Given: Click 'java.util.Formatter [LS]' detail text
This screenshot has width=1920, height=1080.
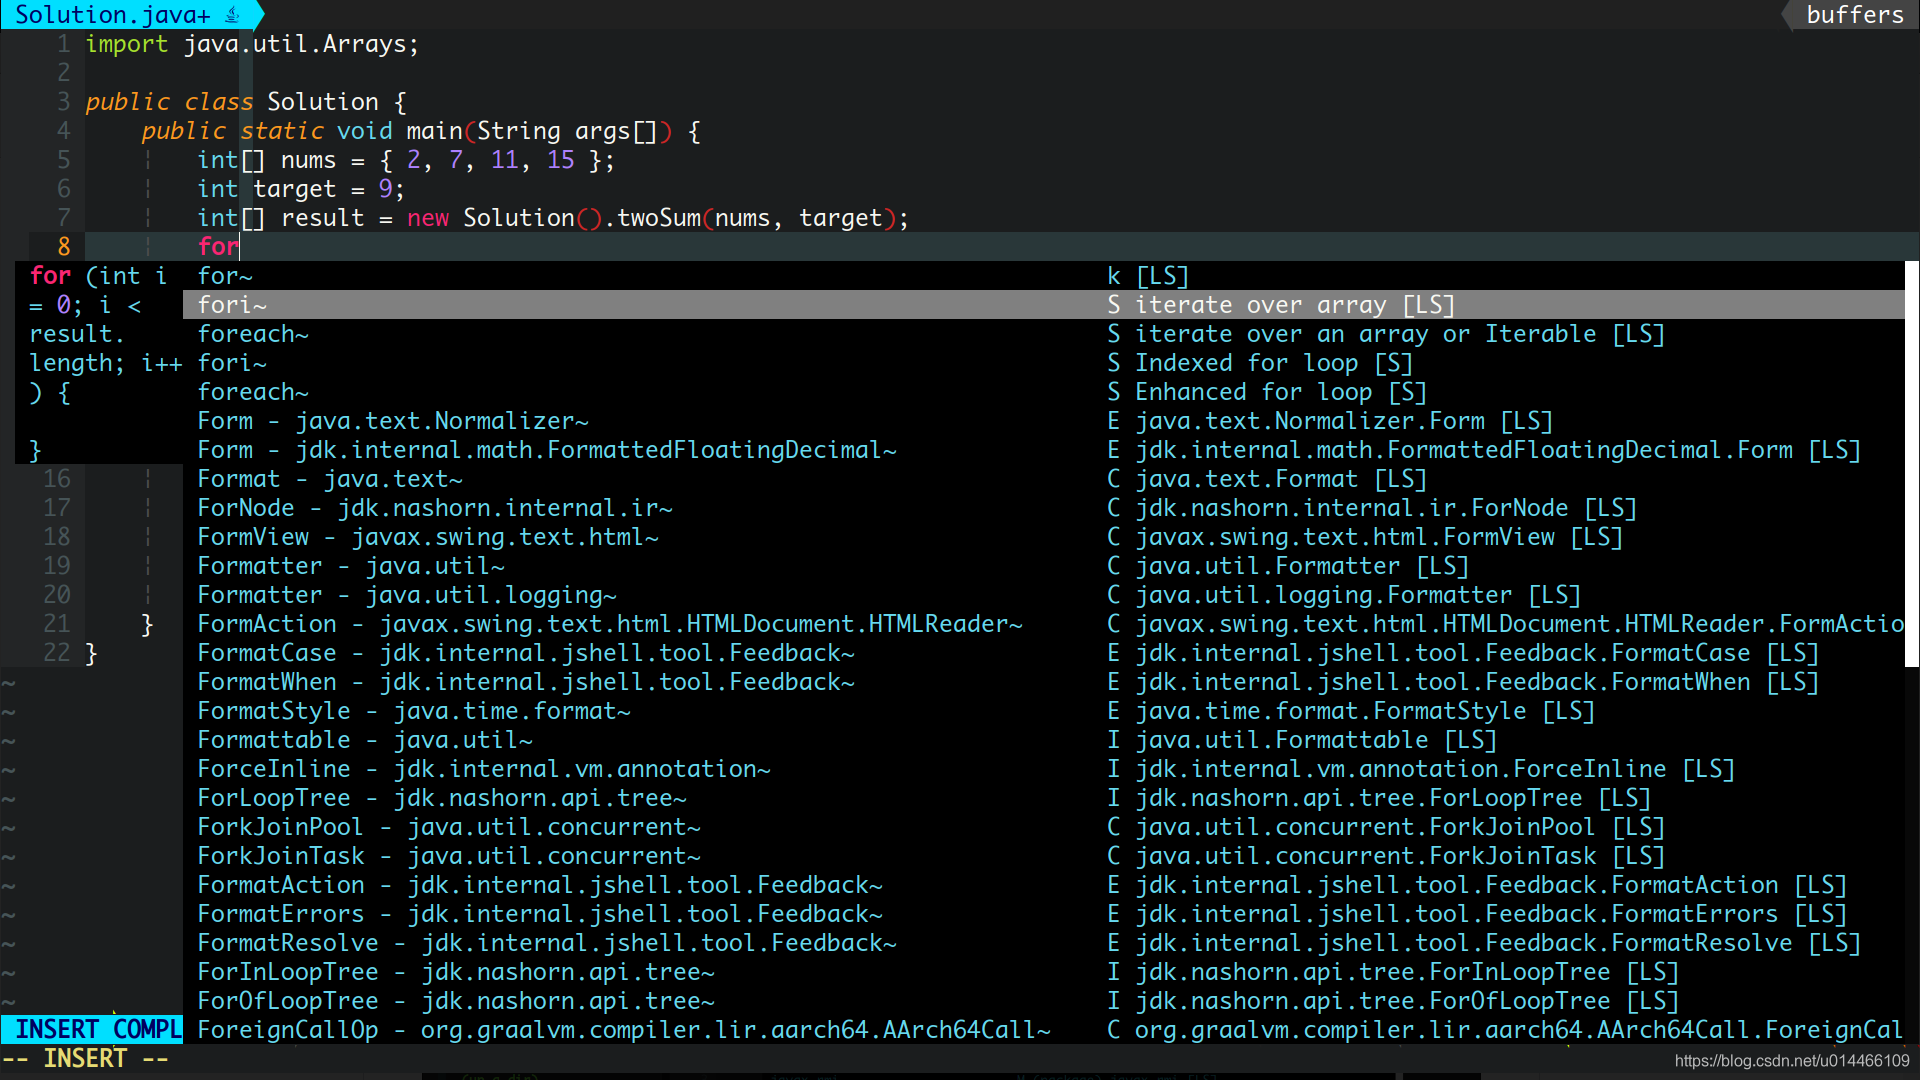Looking at the screenshot, I should [1301, 566].
